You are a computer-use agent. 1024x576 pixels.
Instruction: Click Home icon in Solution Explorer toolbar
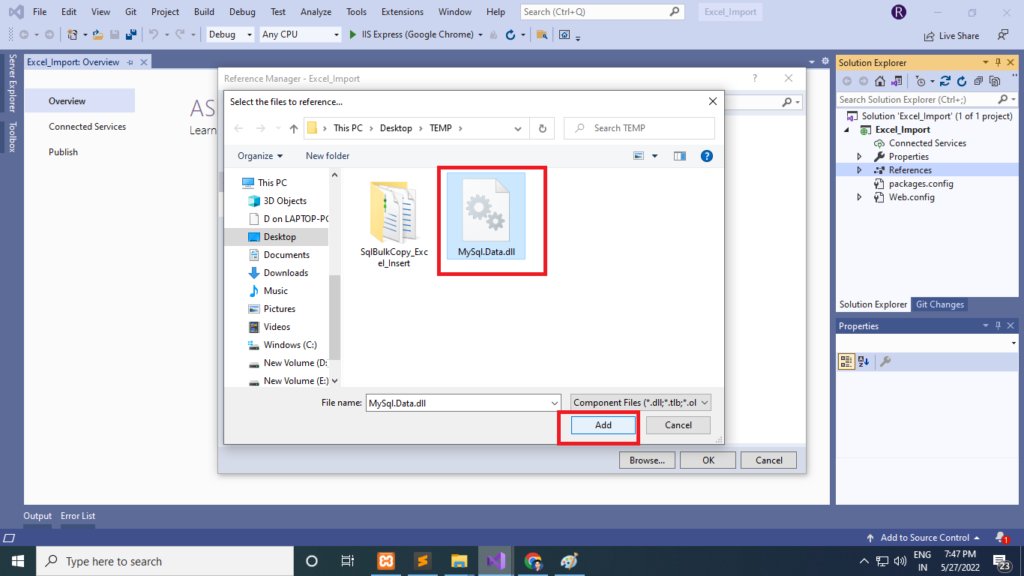click(x=880, y=82)
